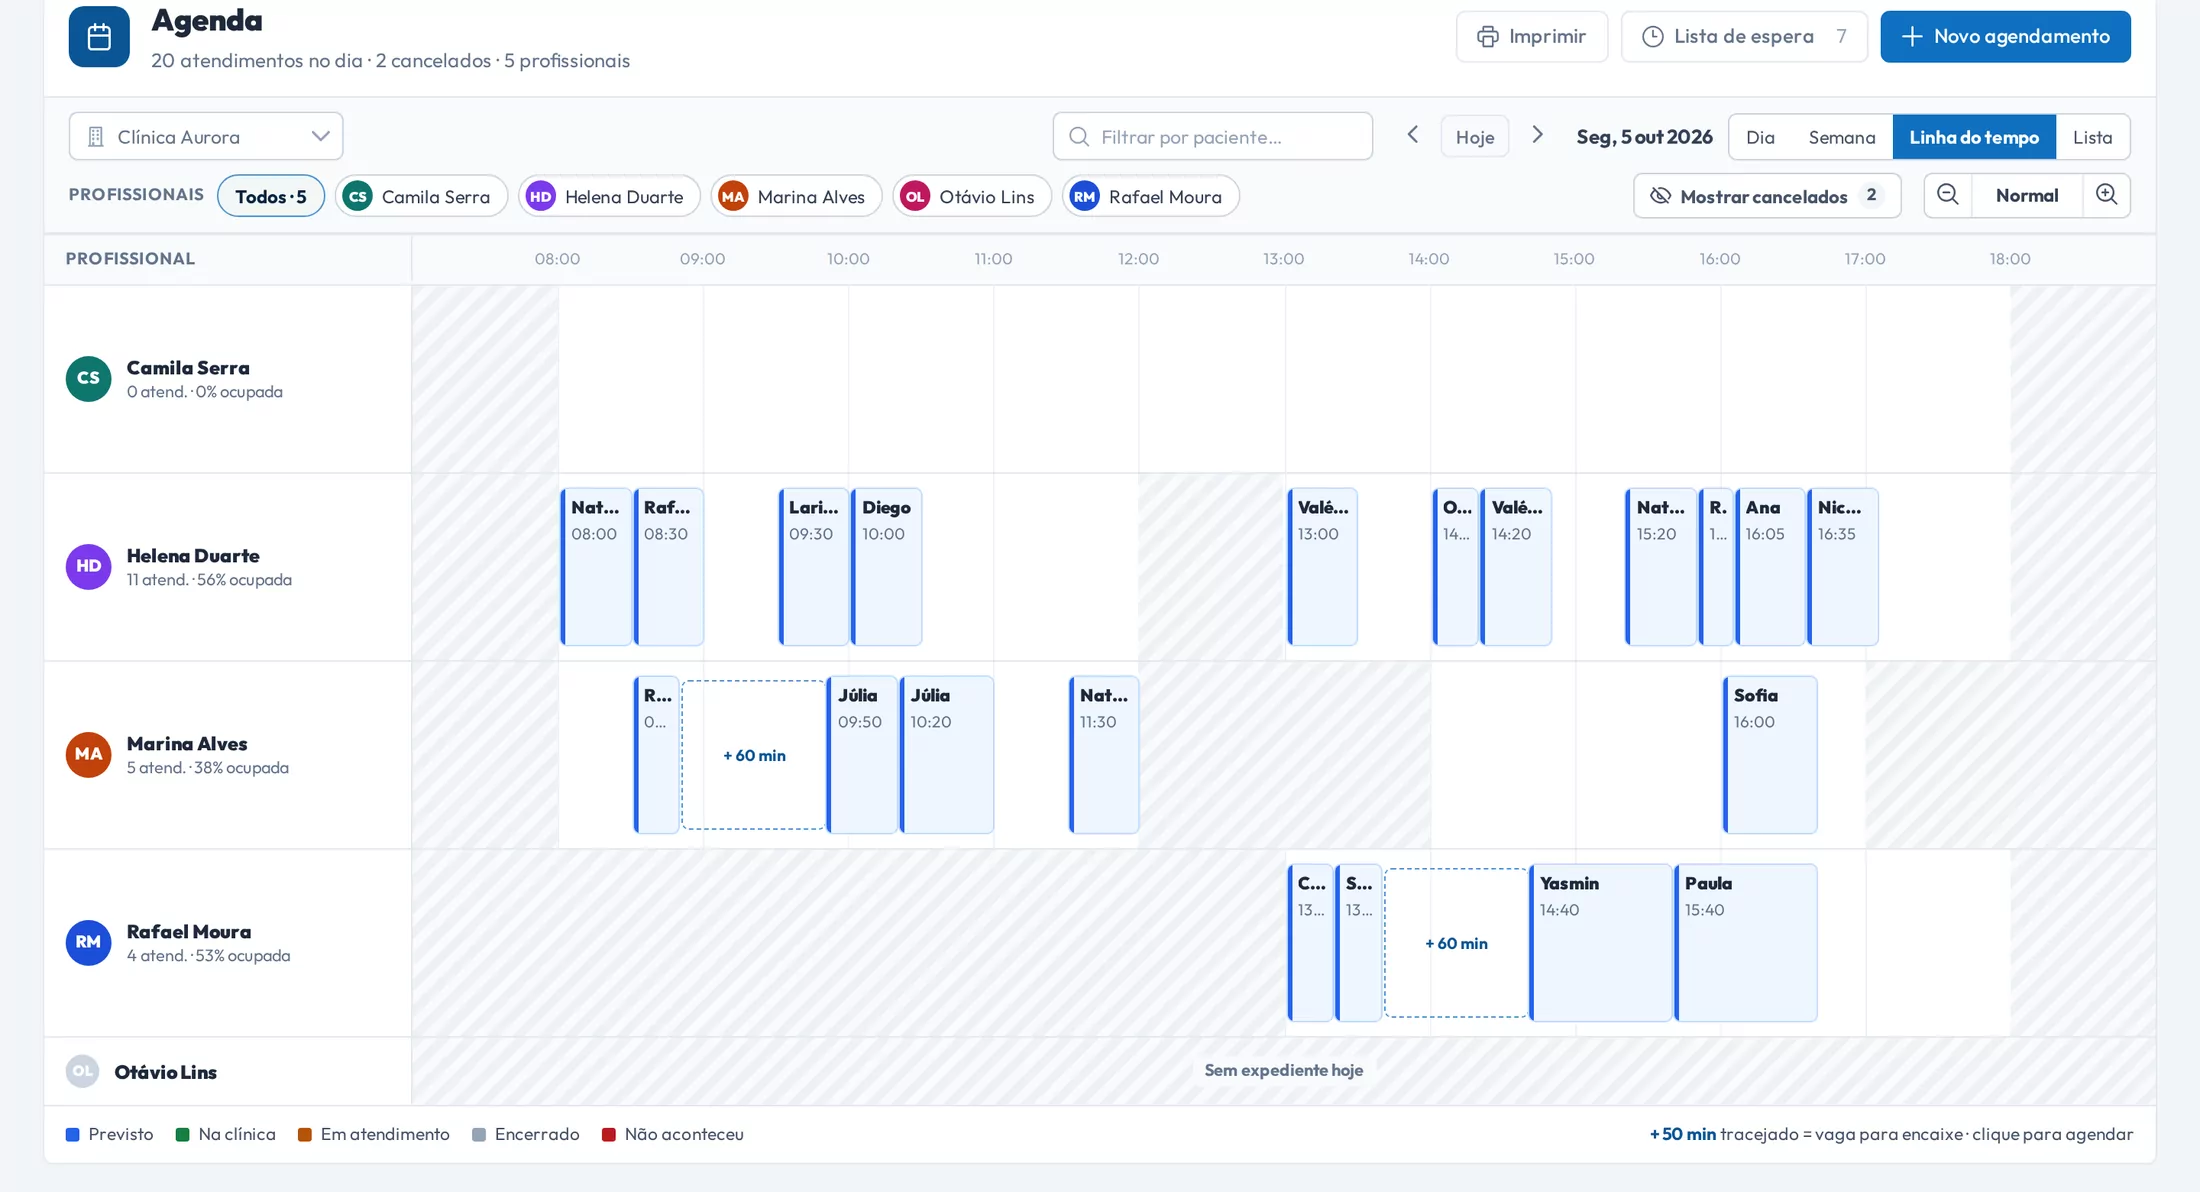Viewport: 2200px width, 1192px height.
Task: Zoom out the timeline
Action: (1948, 195)
